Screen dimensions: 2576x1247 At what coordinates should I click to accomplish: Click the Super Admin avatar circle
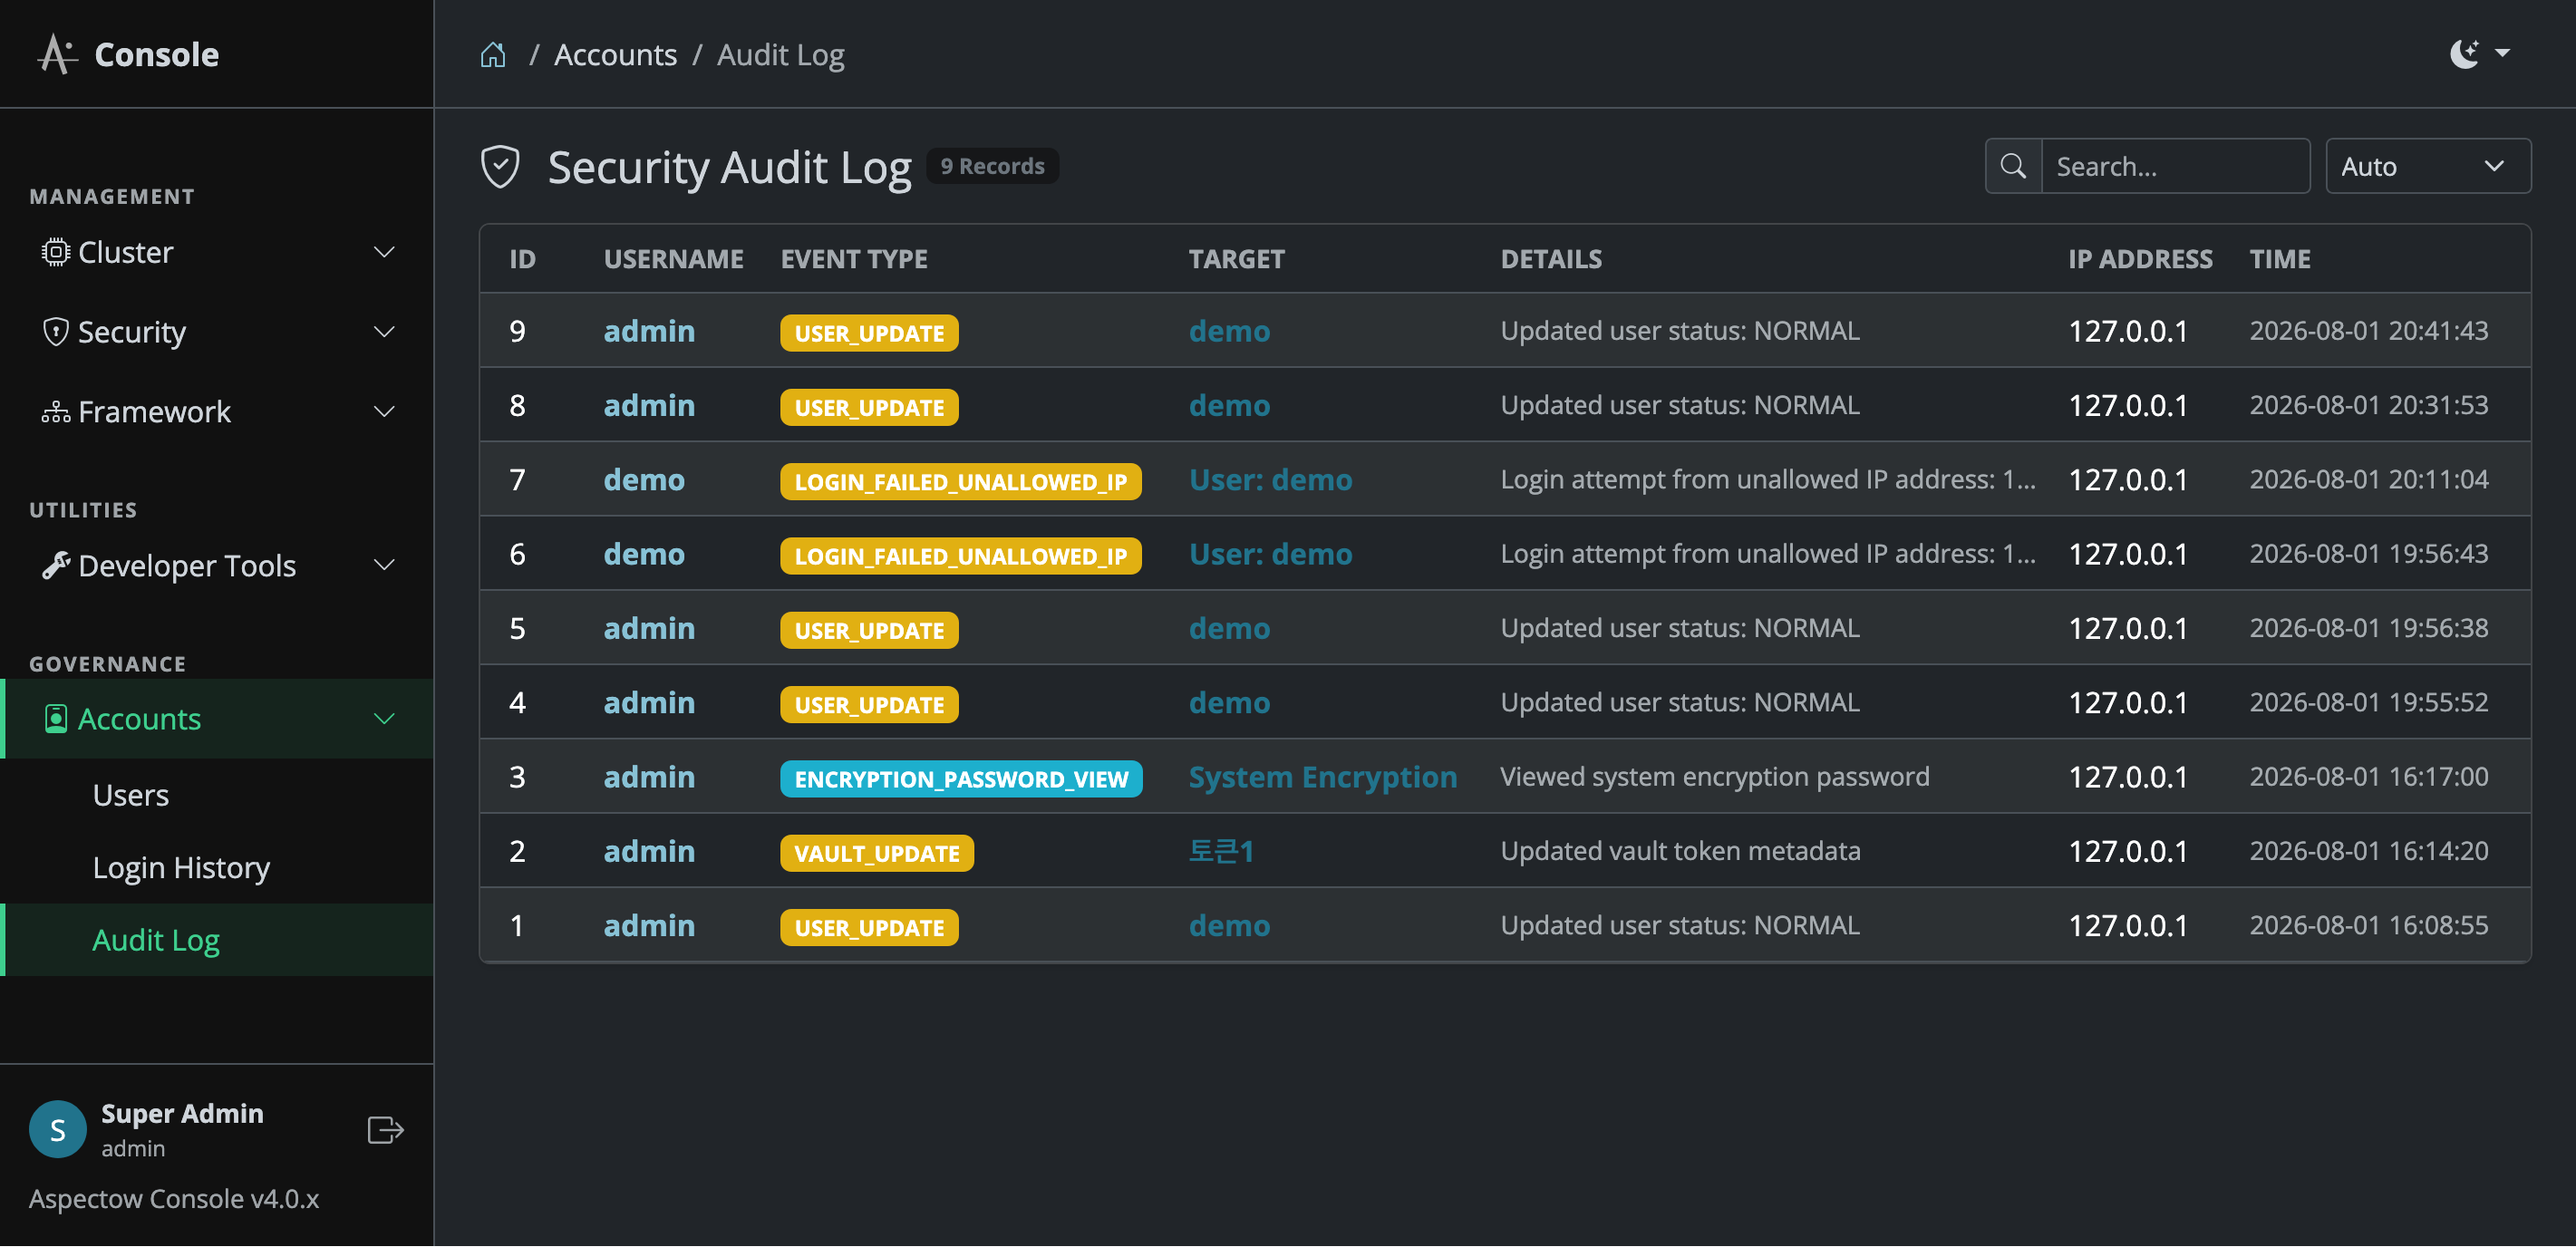[x=58, y=1130]
